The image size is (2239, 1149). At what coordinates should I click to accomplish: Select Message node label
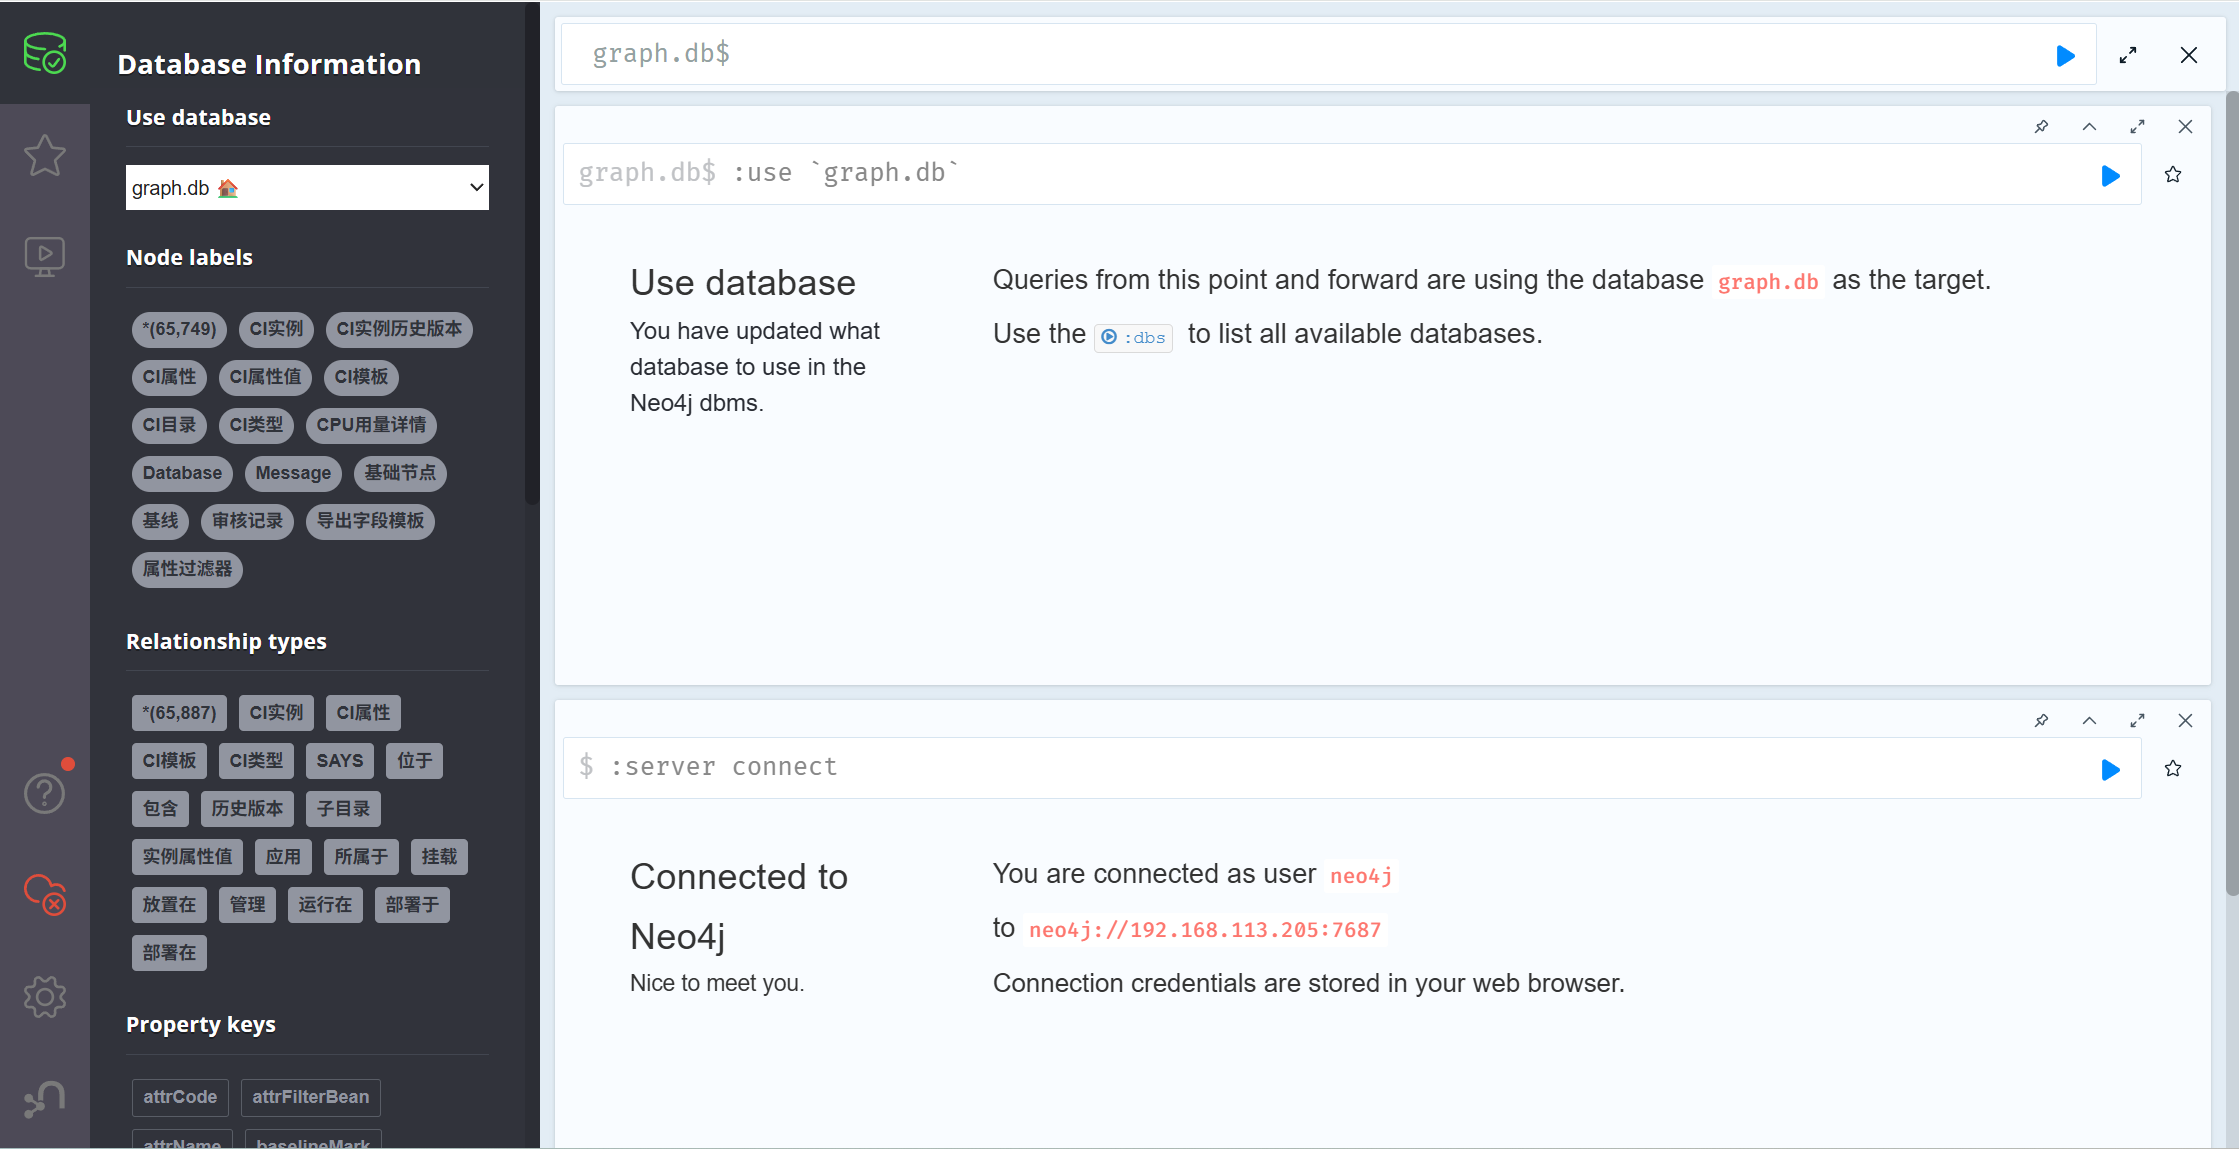293,473
